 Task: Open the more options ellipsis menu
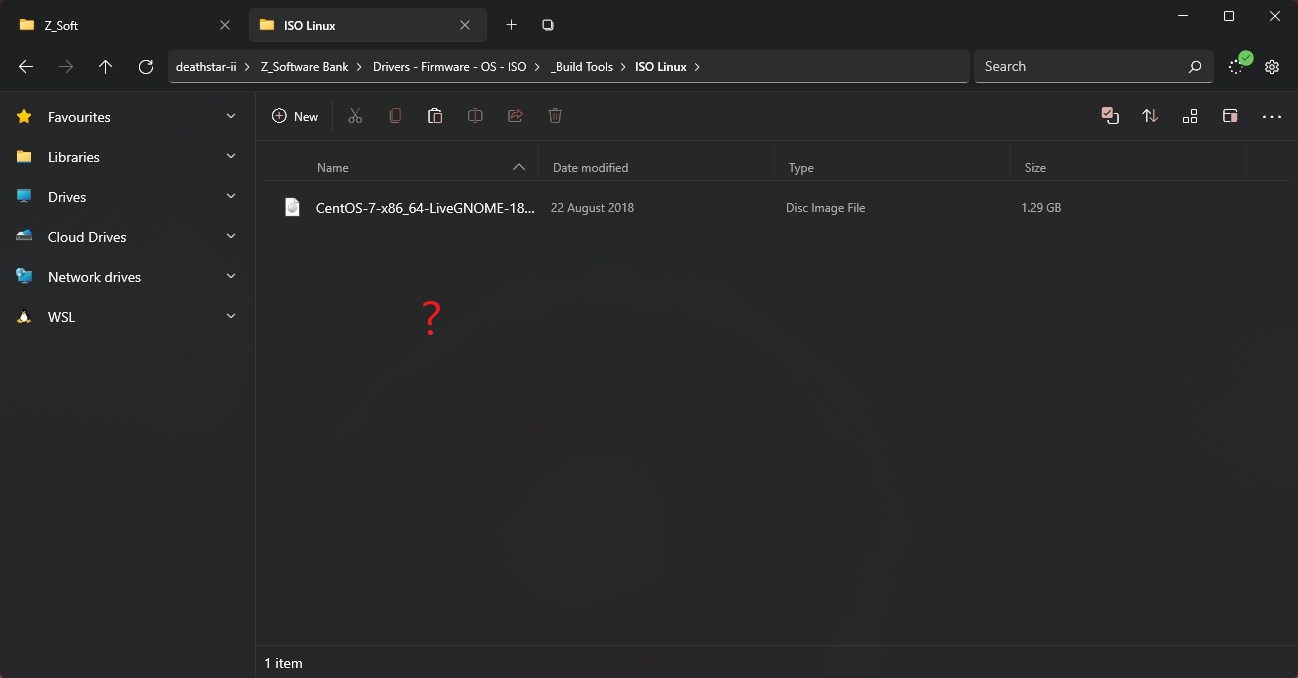(1272, 117)
